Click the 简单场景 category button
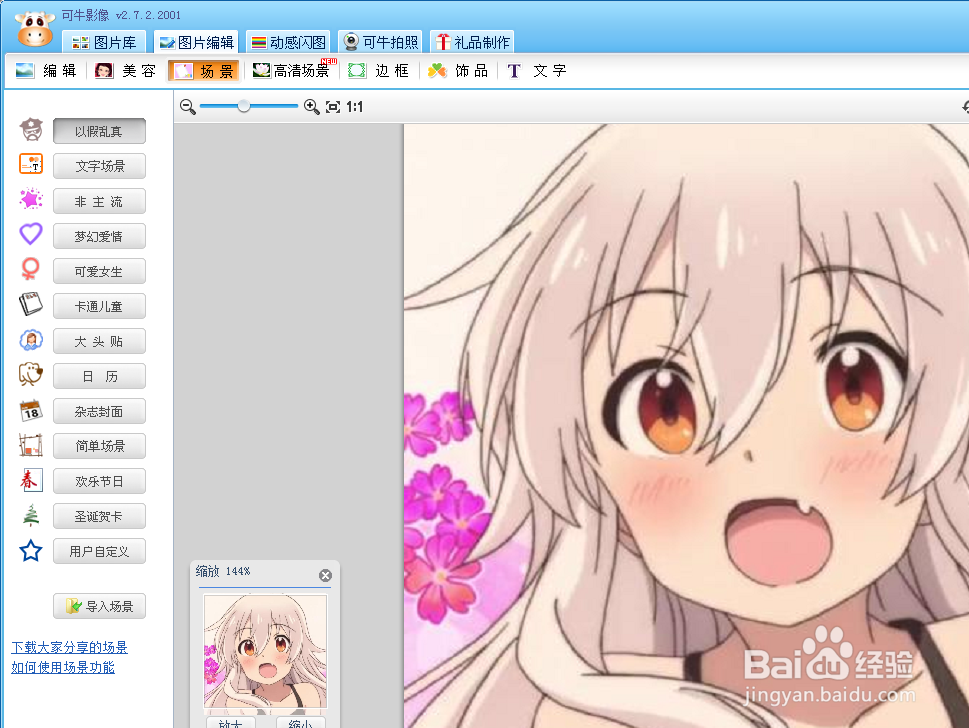The image size is (969, 728). tap(99, 446)
